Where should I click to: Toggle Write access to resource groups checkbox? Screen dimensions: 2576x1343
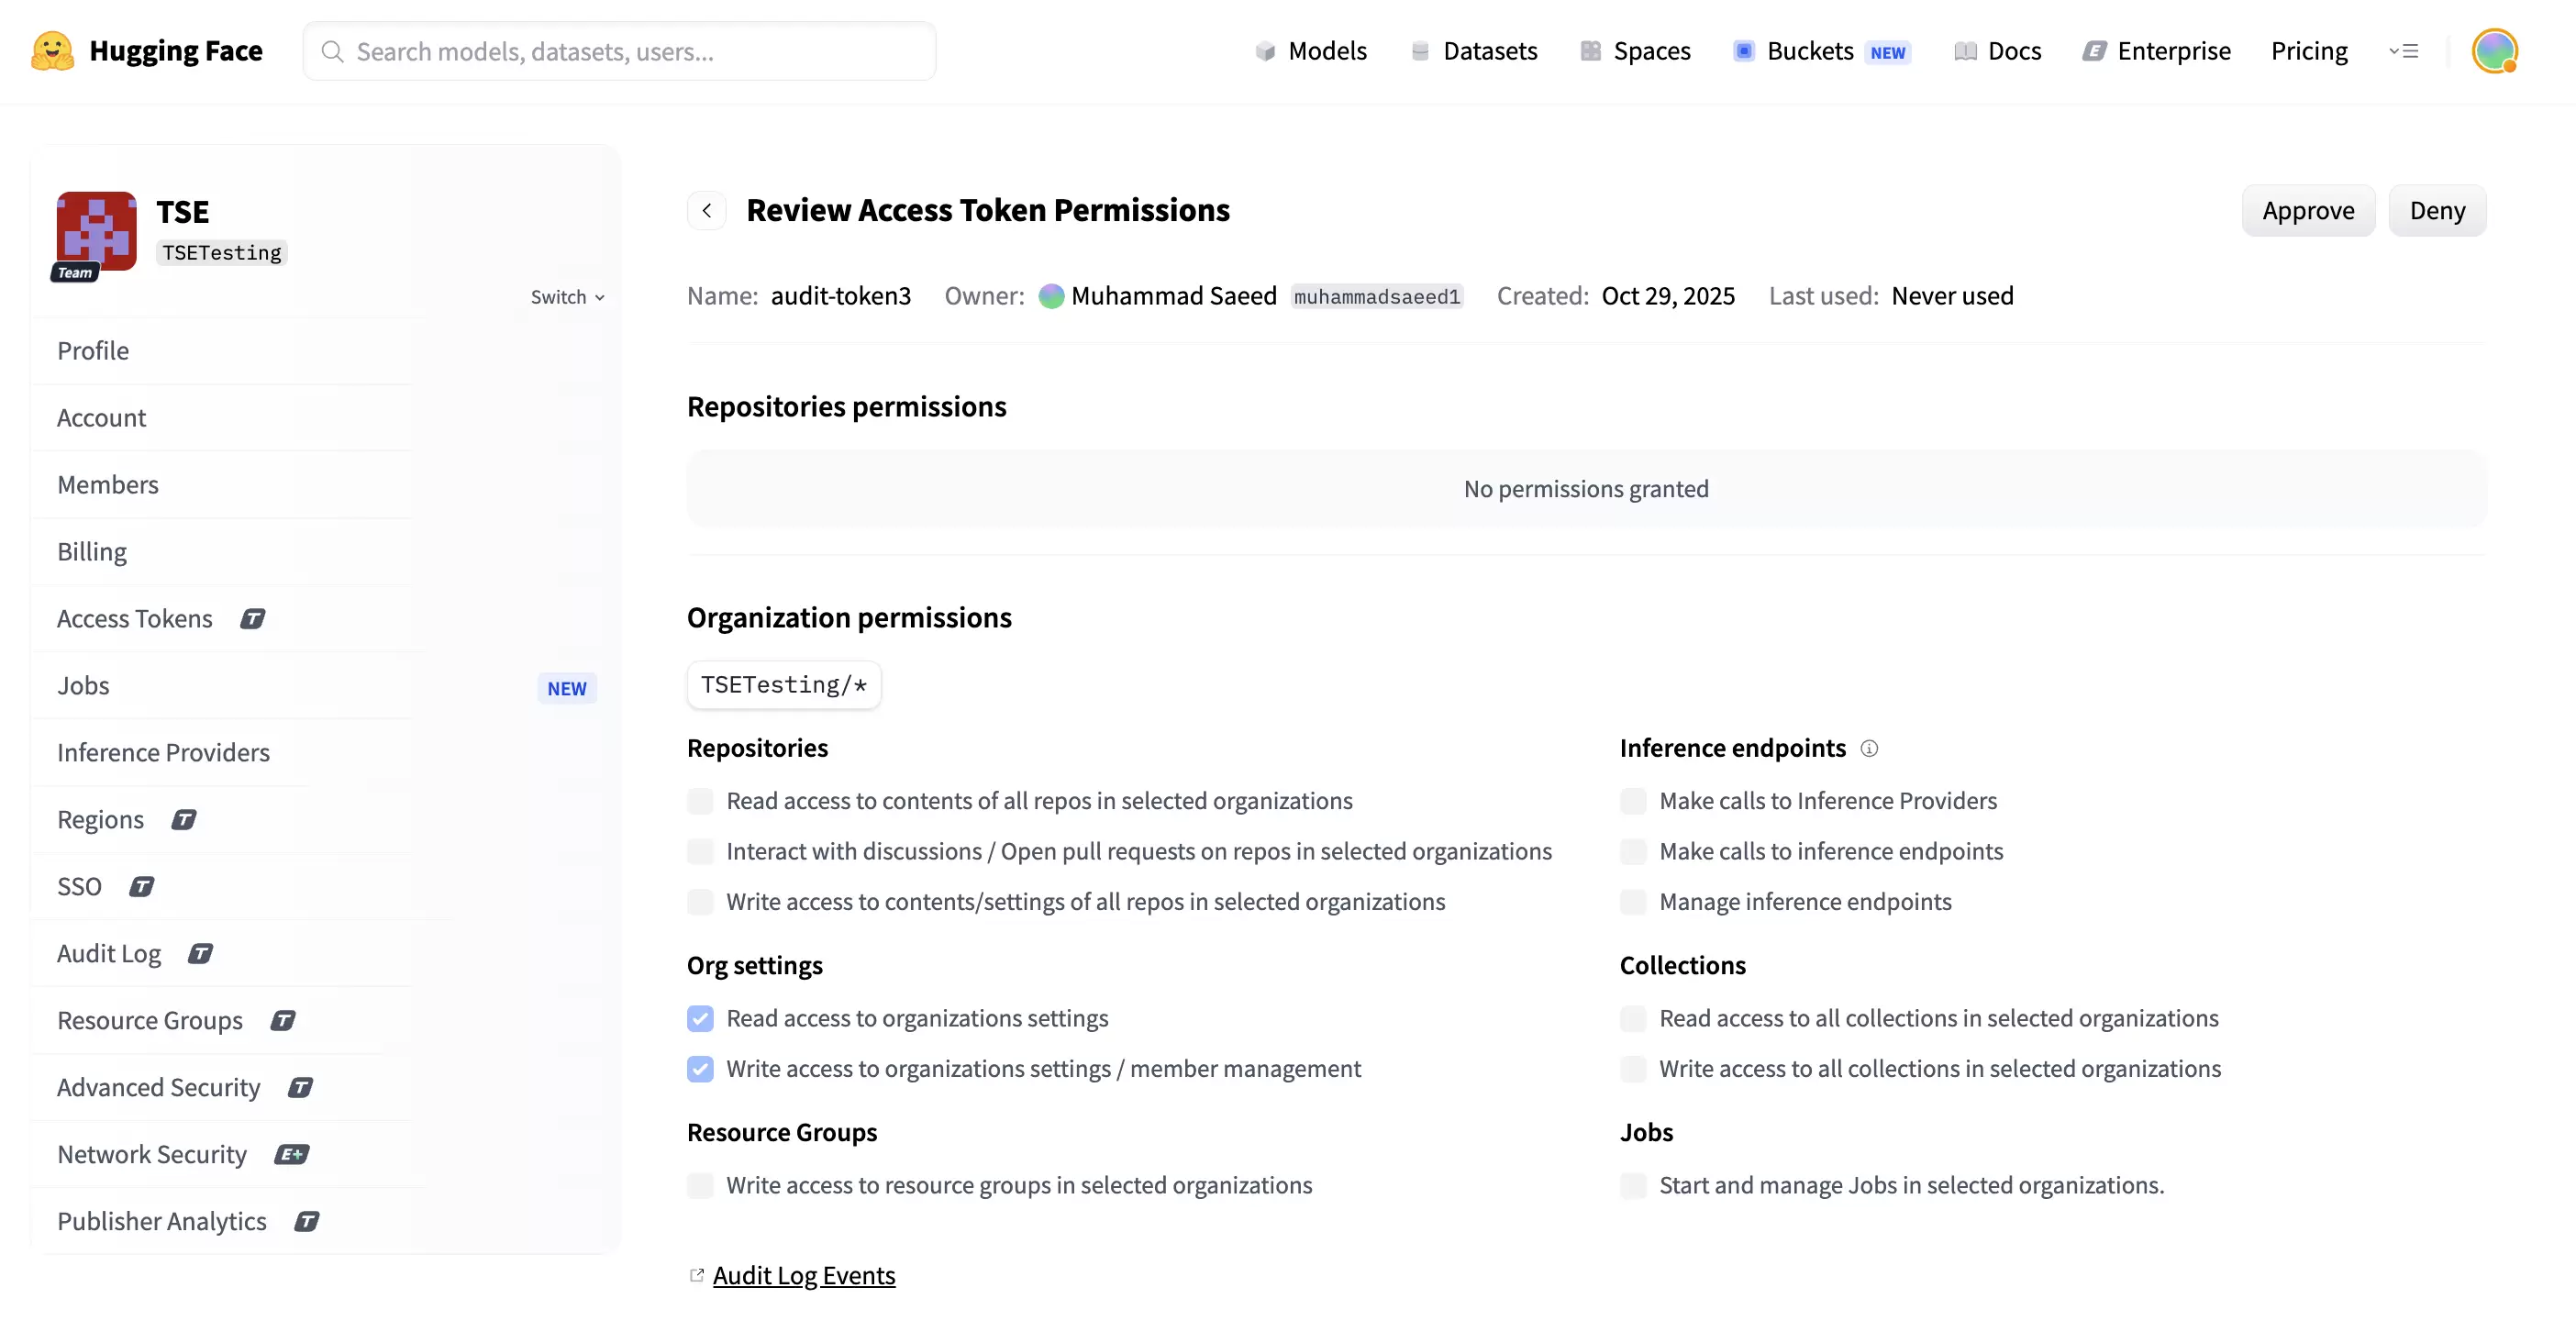click(700, 1186)
